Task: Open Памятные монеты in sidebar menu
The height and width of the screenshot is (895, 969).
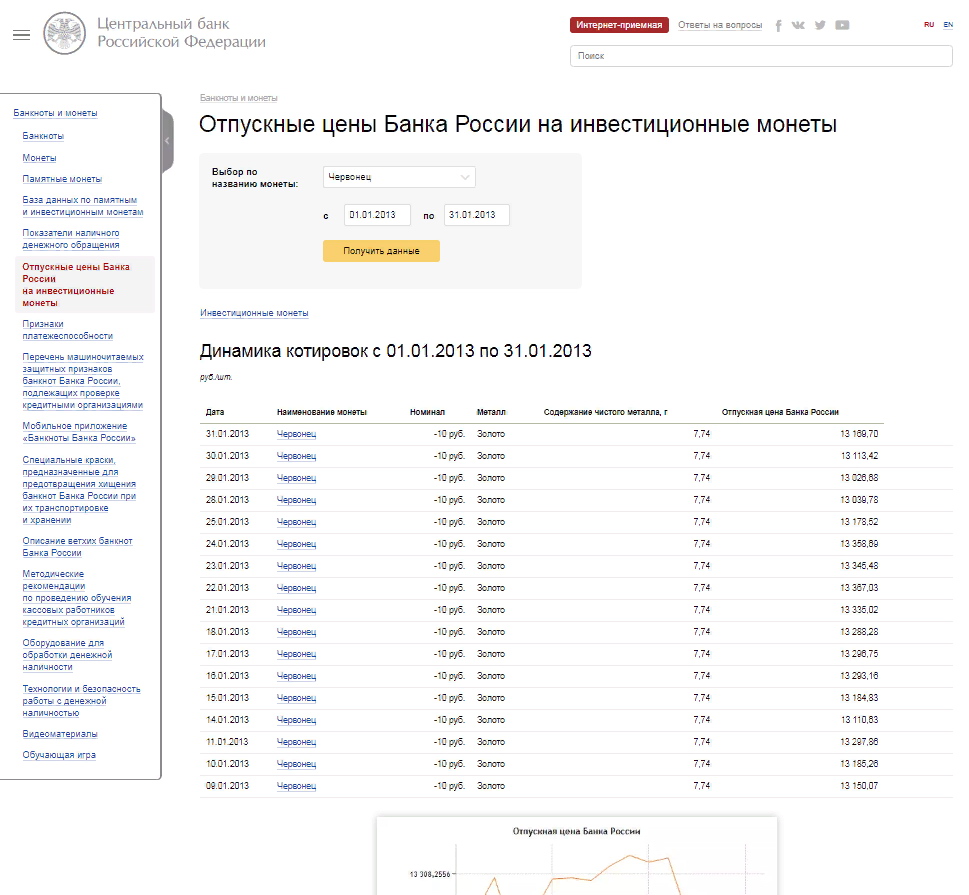Action: coord(62,179)
